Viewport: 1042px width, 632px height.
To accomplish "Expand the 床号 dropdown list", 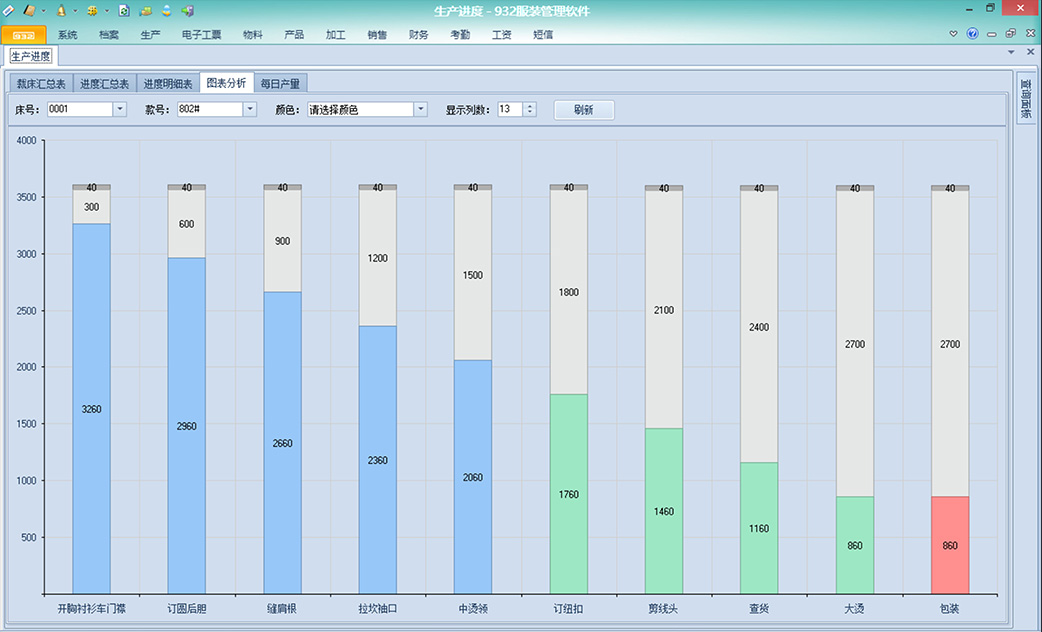I will click(x=120, y=110).
